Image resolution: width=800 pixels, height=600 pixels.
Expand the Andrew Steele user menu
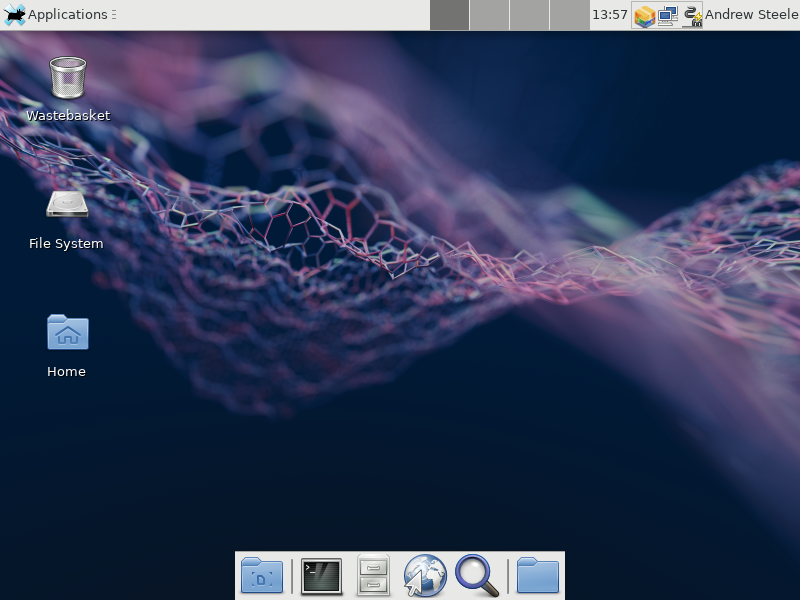point(752,15)
